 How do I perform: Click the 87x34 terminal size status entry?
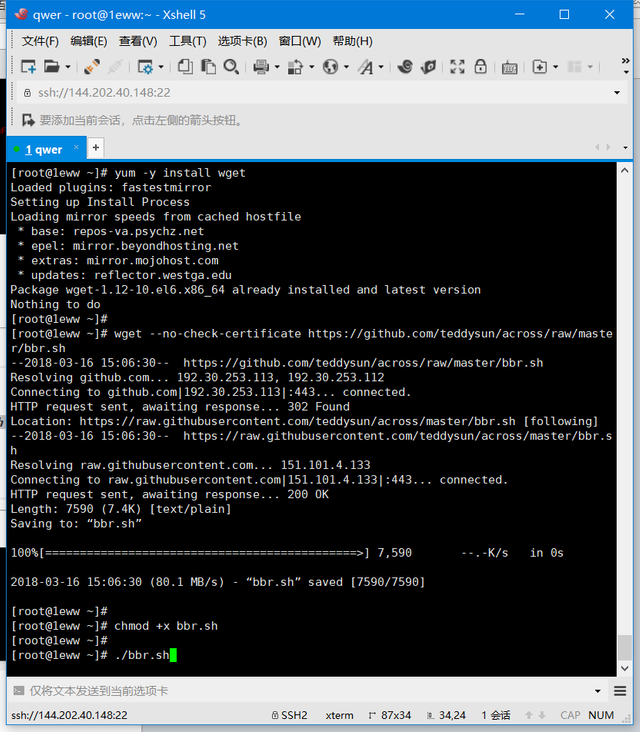(x=390, y=716)
